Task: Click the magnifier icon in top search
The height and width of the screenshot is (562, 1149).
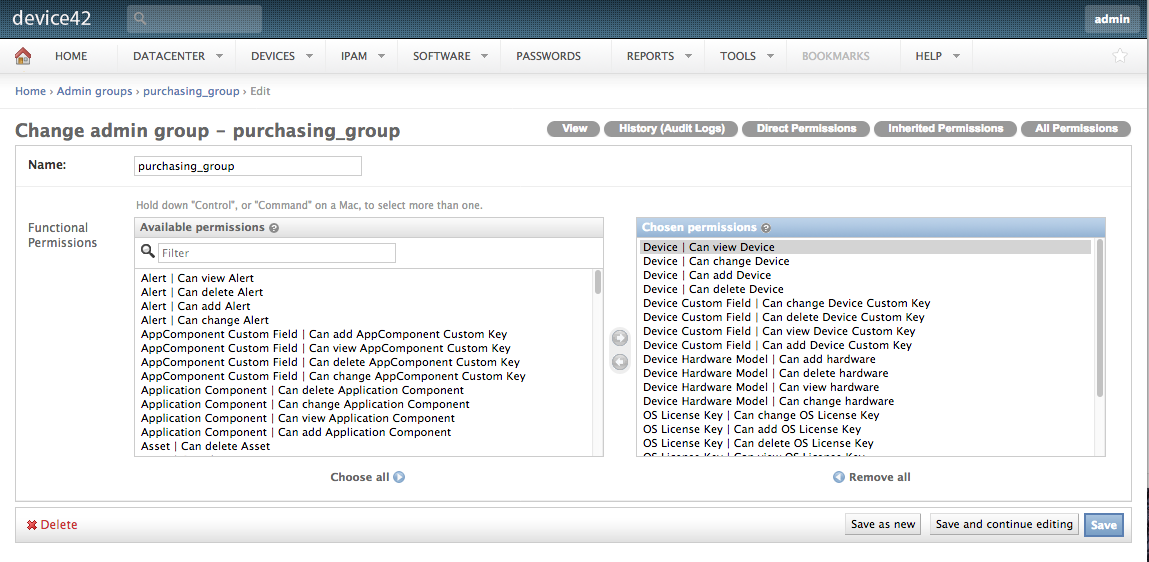Action: [141, 19]
